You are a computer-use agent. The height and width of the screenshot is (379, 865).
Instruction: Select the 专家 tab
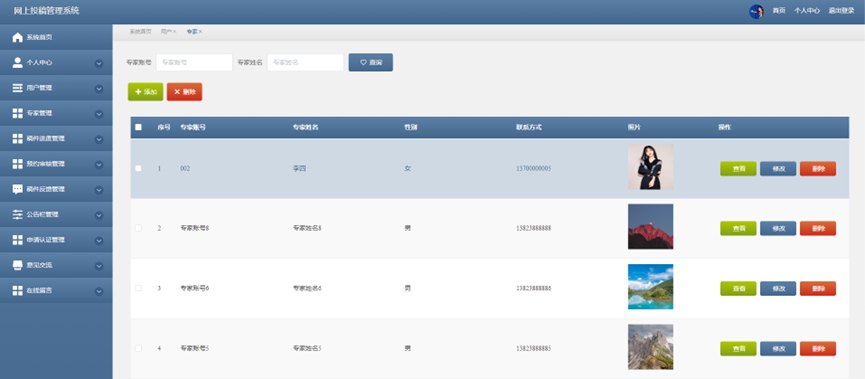click(x=191, y=32)
